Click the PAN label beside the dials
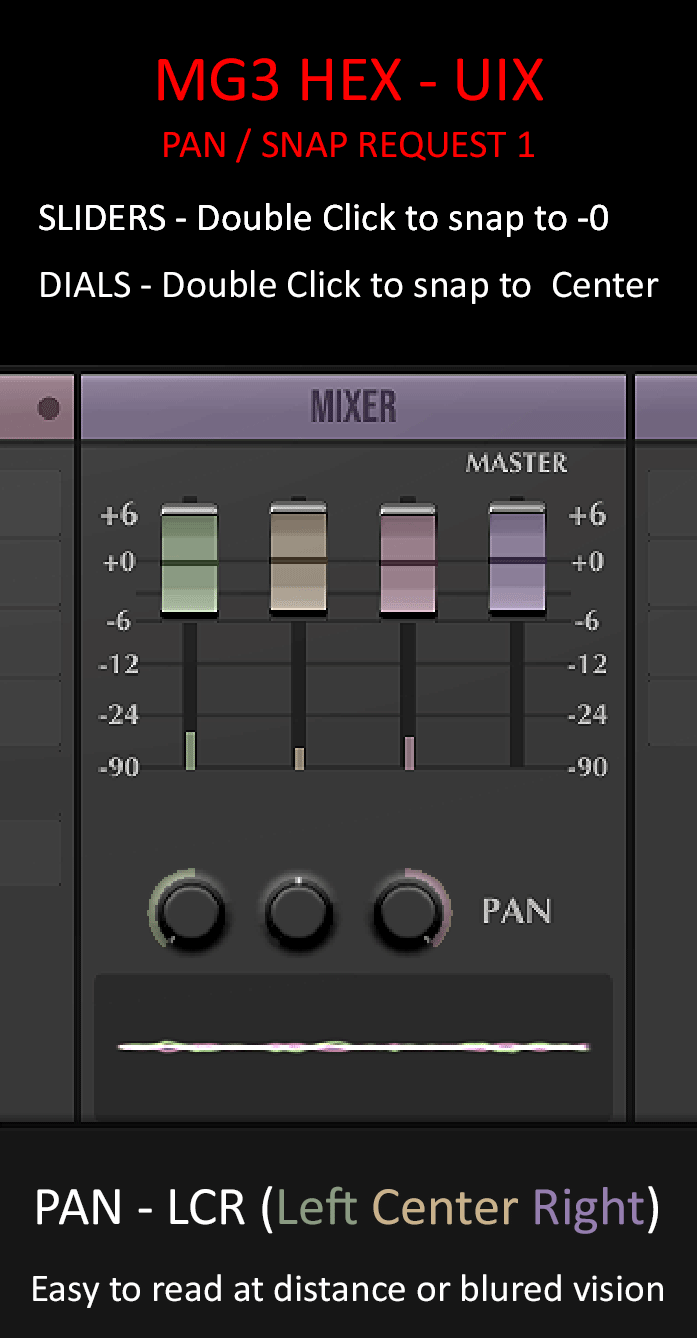 516,911
